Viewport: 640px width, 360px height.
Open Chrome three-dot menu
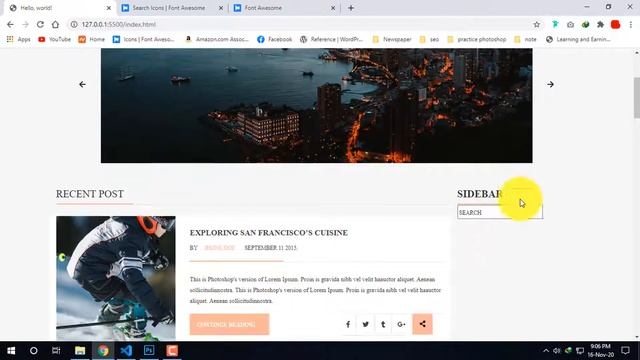pos(631,24)
